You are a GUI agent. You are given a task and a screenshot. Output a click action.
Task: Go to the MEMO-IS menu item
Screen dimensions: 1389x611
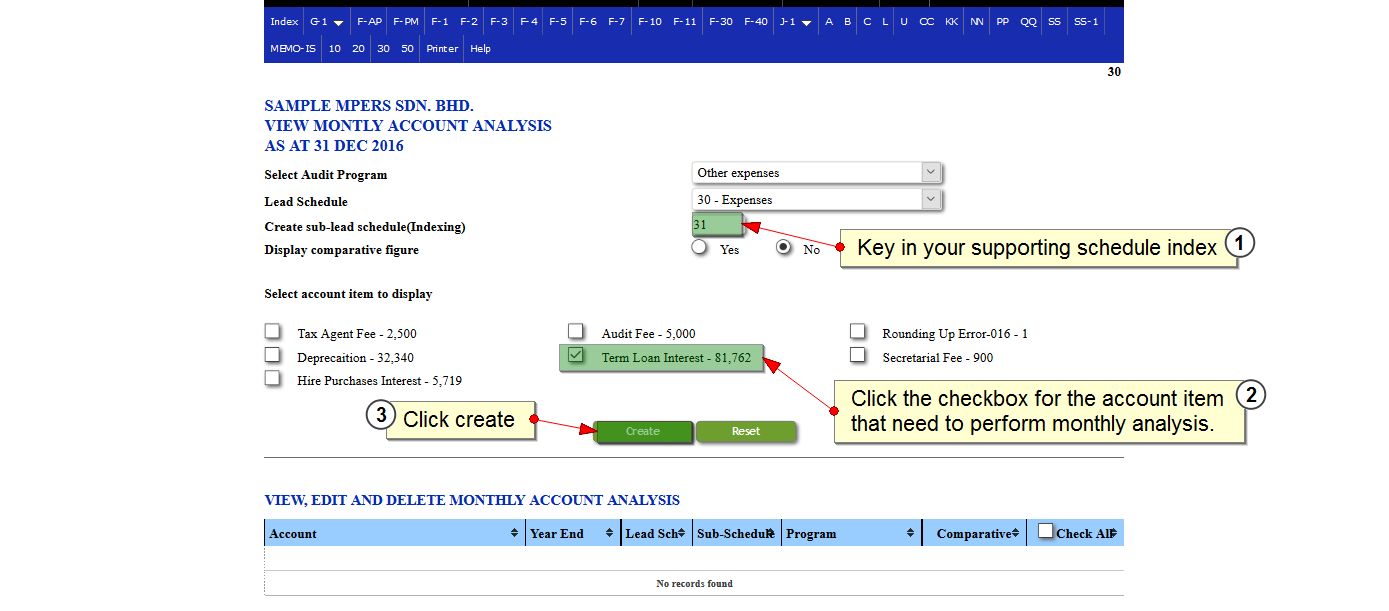point(292,48)
